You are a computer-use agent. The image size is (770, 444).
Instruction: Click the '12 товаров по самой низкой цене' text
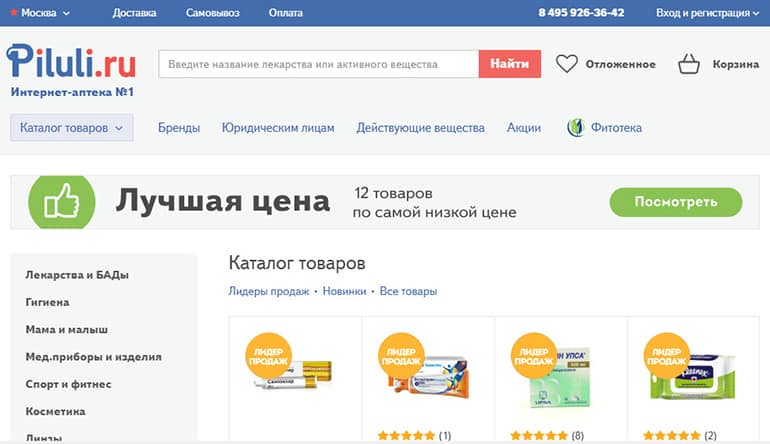click(435, 202)
